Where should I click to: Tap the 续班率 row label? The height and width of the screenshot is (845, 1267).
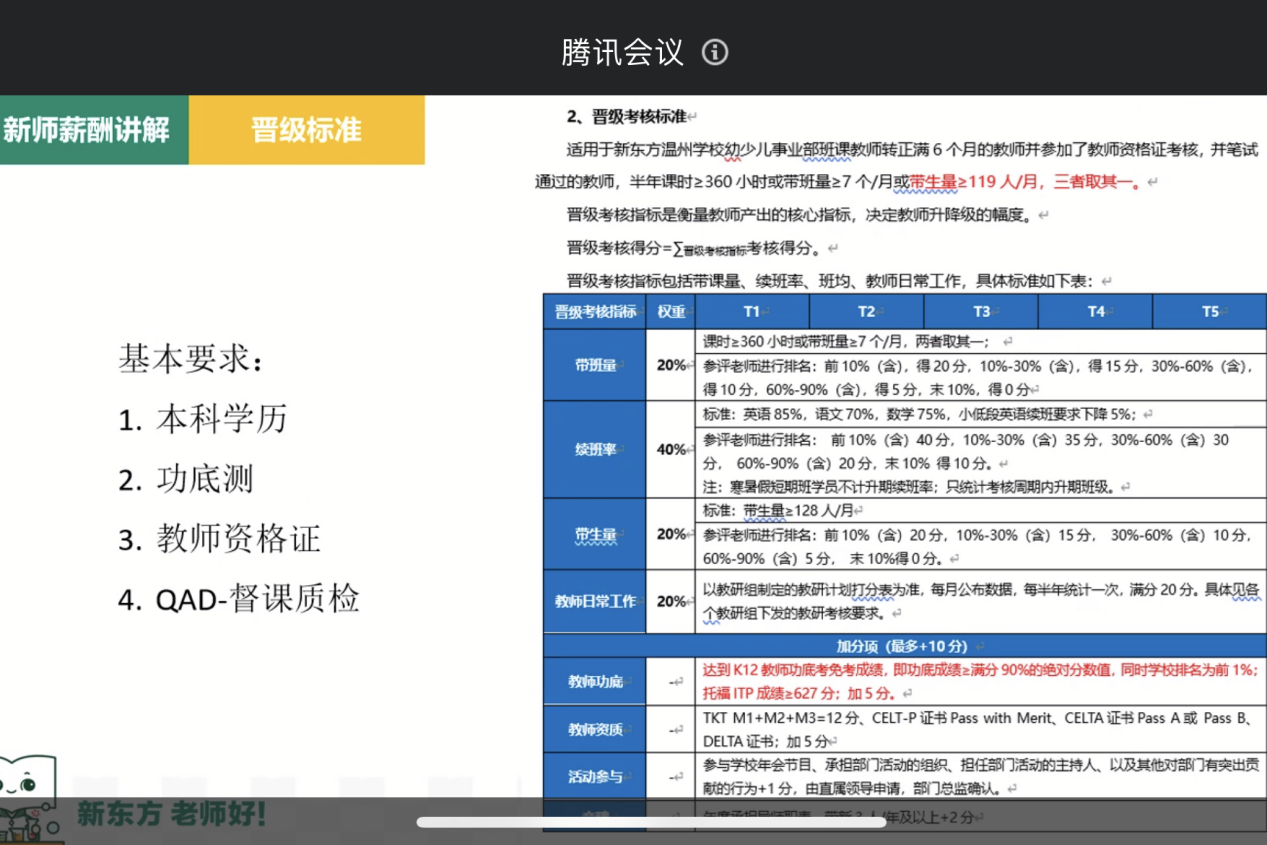(x=595, y=450)
